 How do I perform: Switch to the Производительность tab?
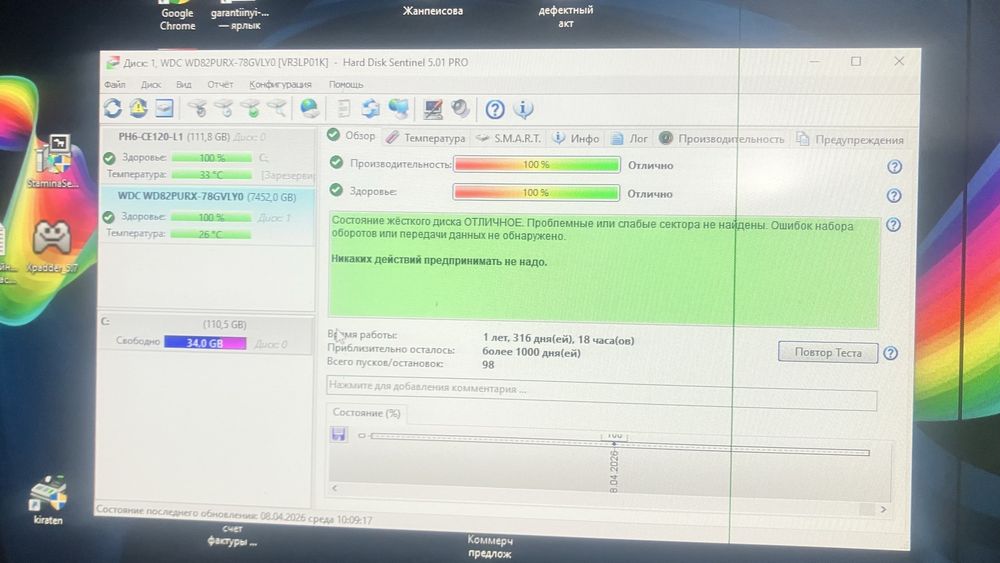click(x=721, y=139)
